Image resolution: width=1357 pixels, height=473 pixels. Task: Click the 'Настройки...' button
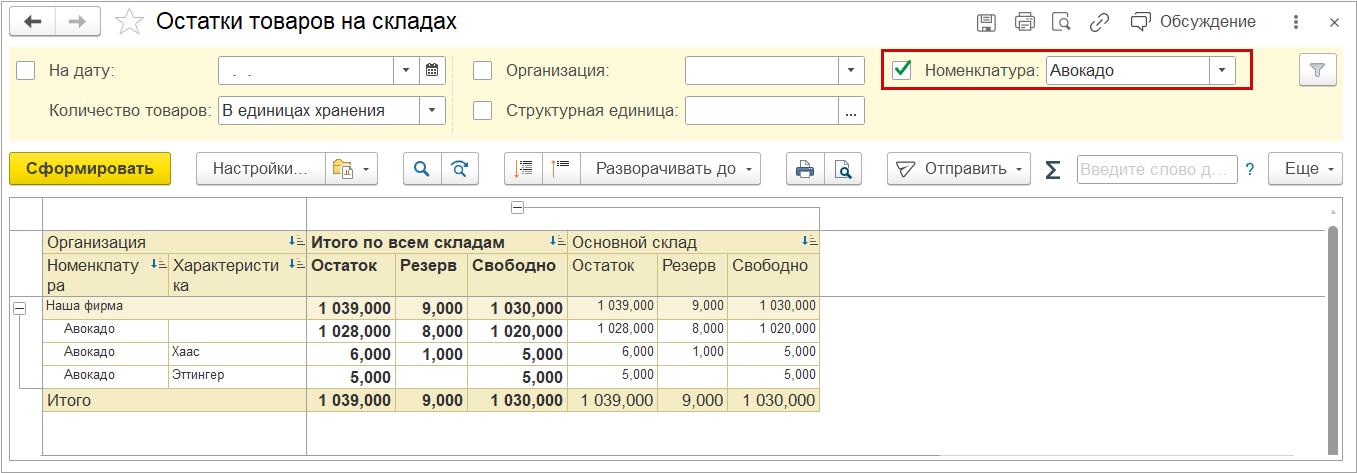point(260,169)
